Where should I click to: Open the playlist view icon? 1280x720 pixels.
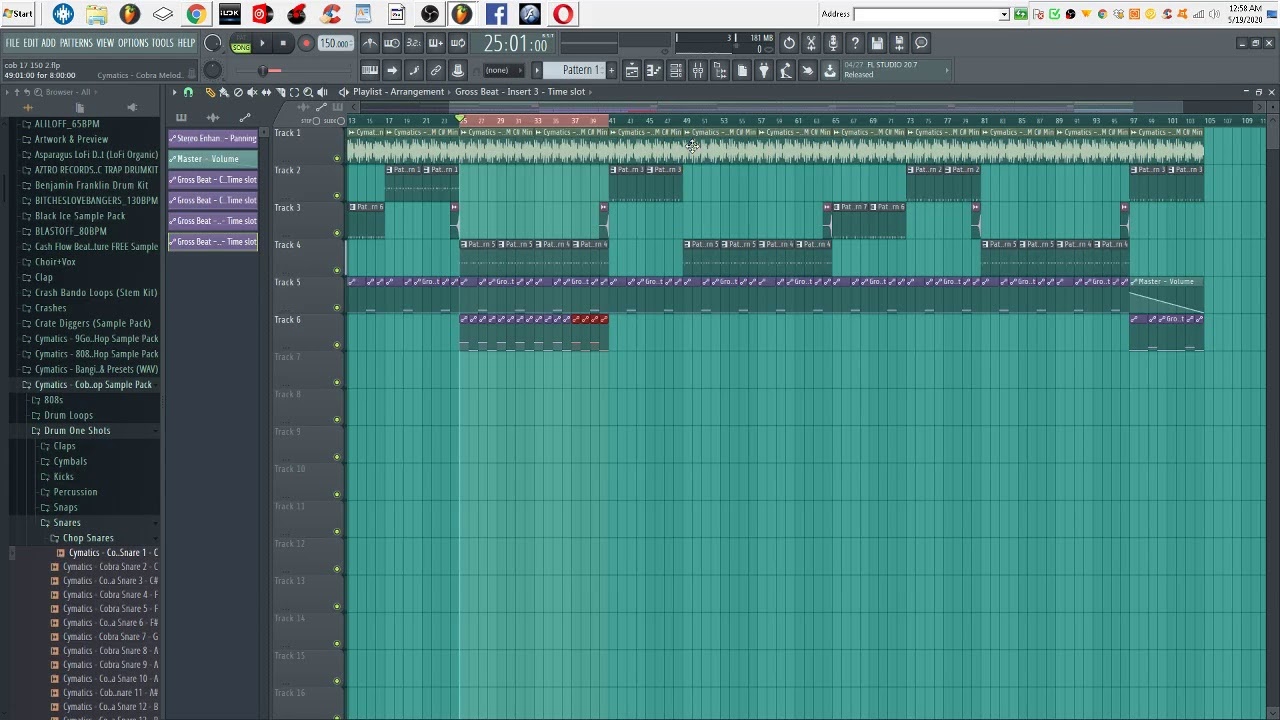632,70
